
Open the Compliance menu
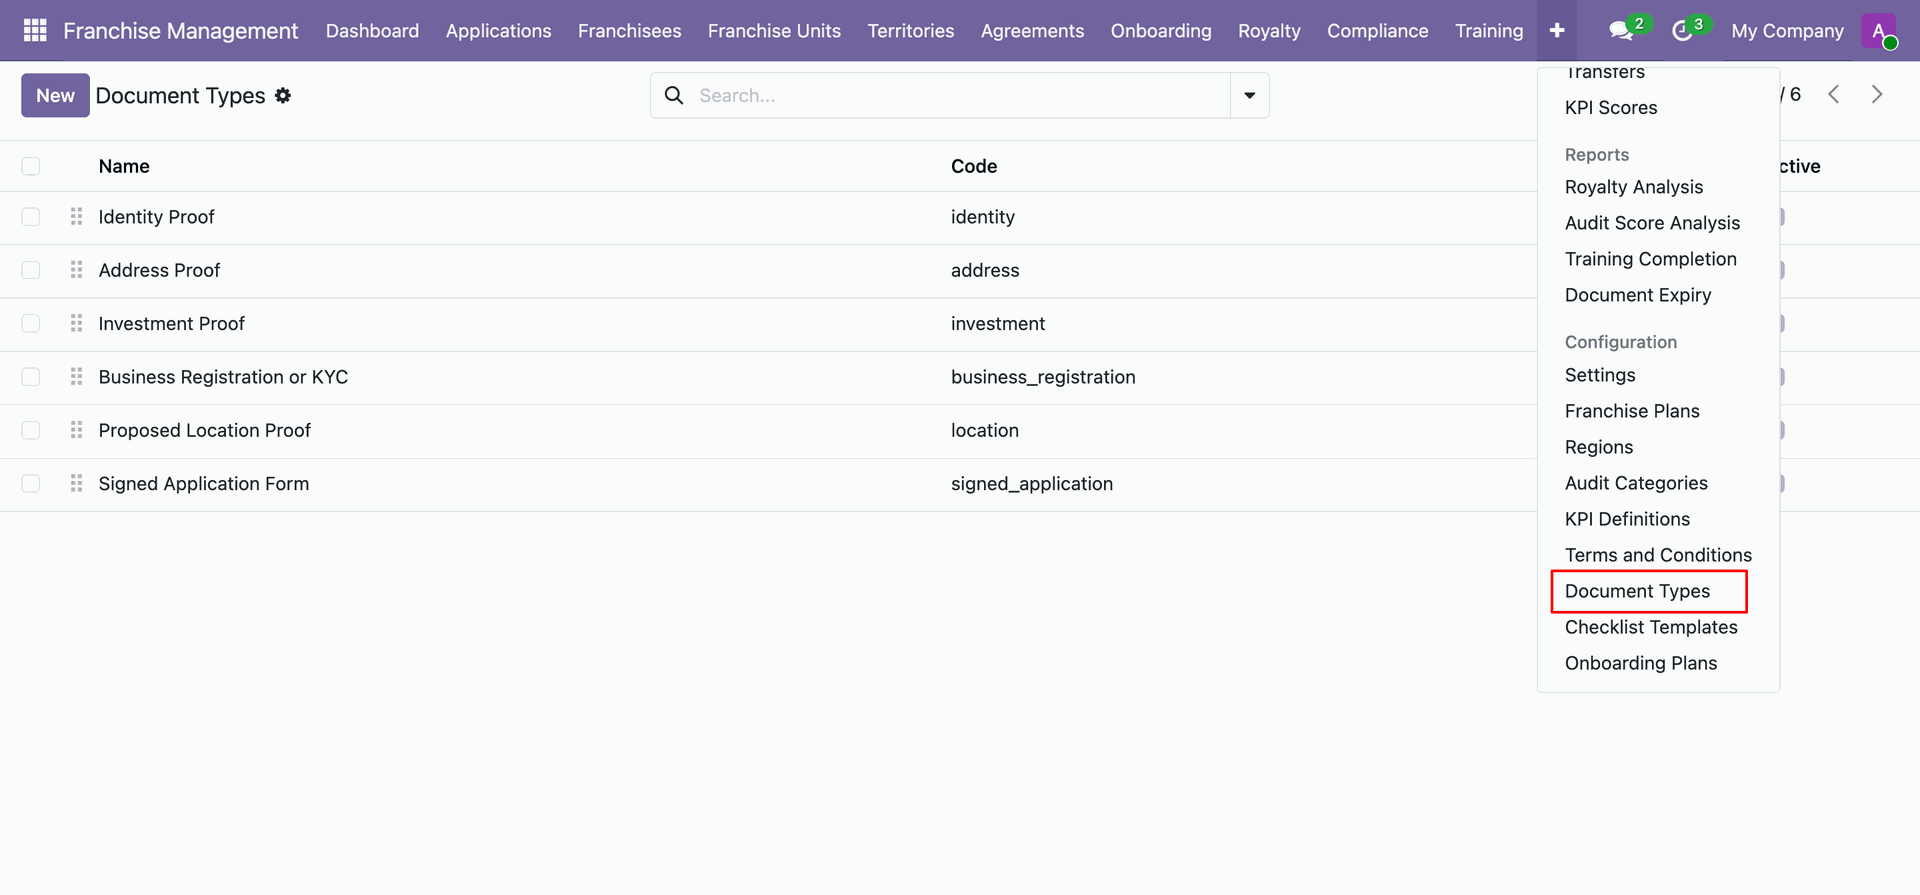tap(1377, 31)
